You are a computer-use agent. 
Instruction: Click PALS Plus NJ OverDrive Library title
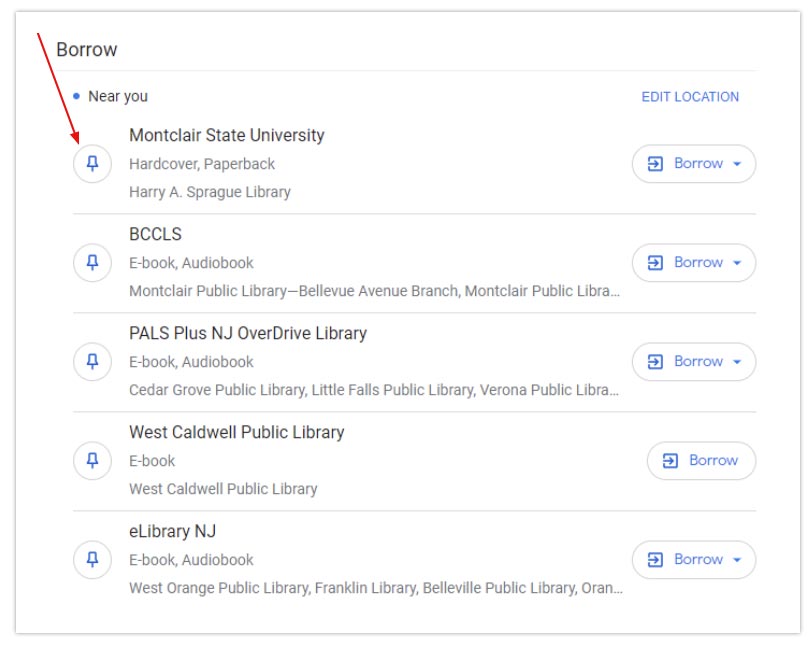coord(248,333)
